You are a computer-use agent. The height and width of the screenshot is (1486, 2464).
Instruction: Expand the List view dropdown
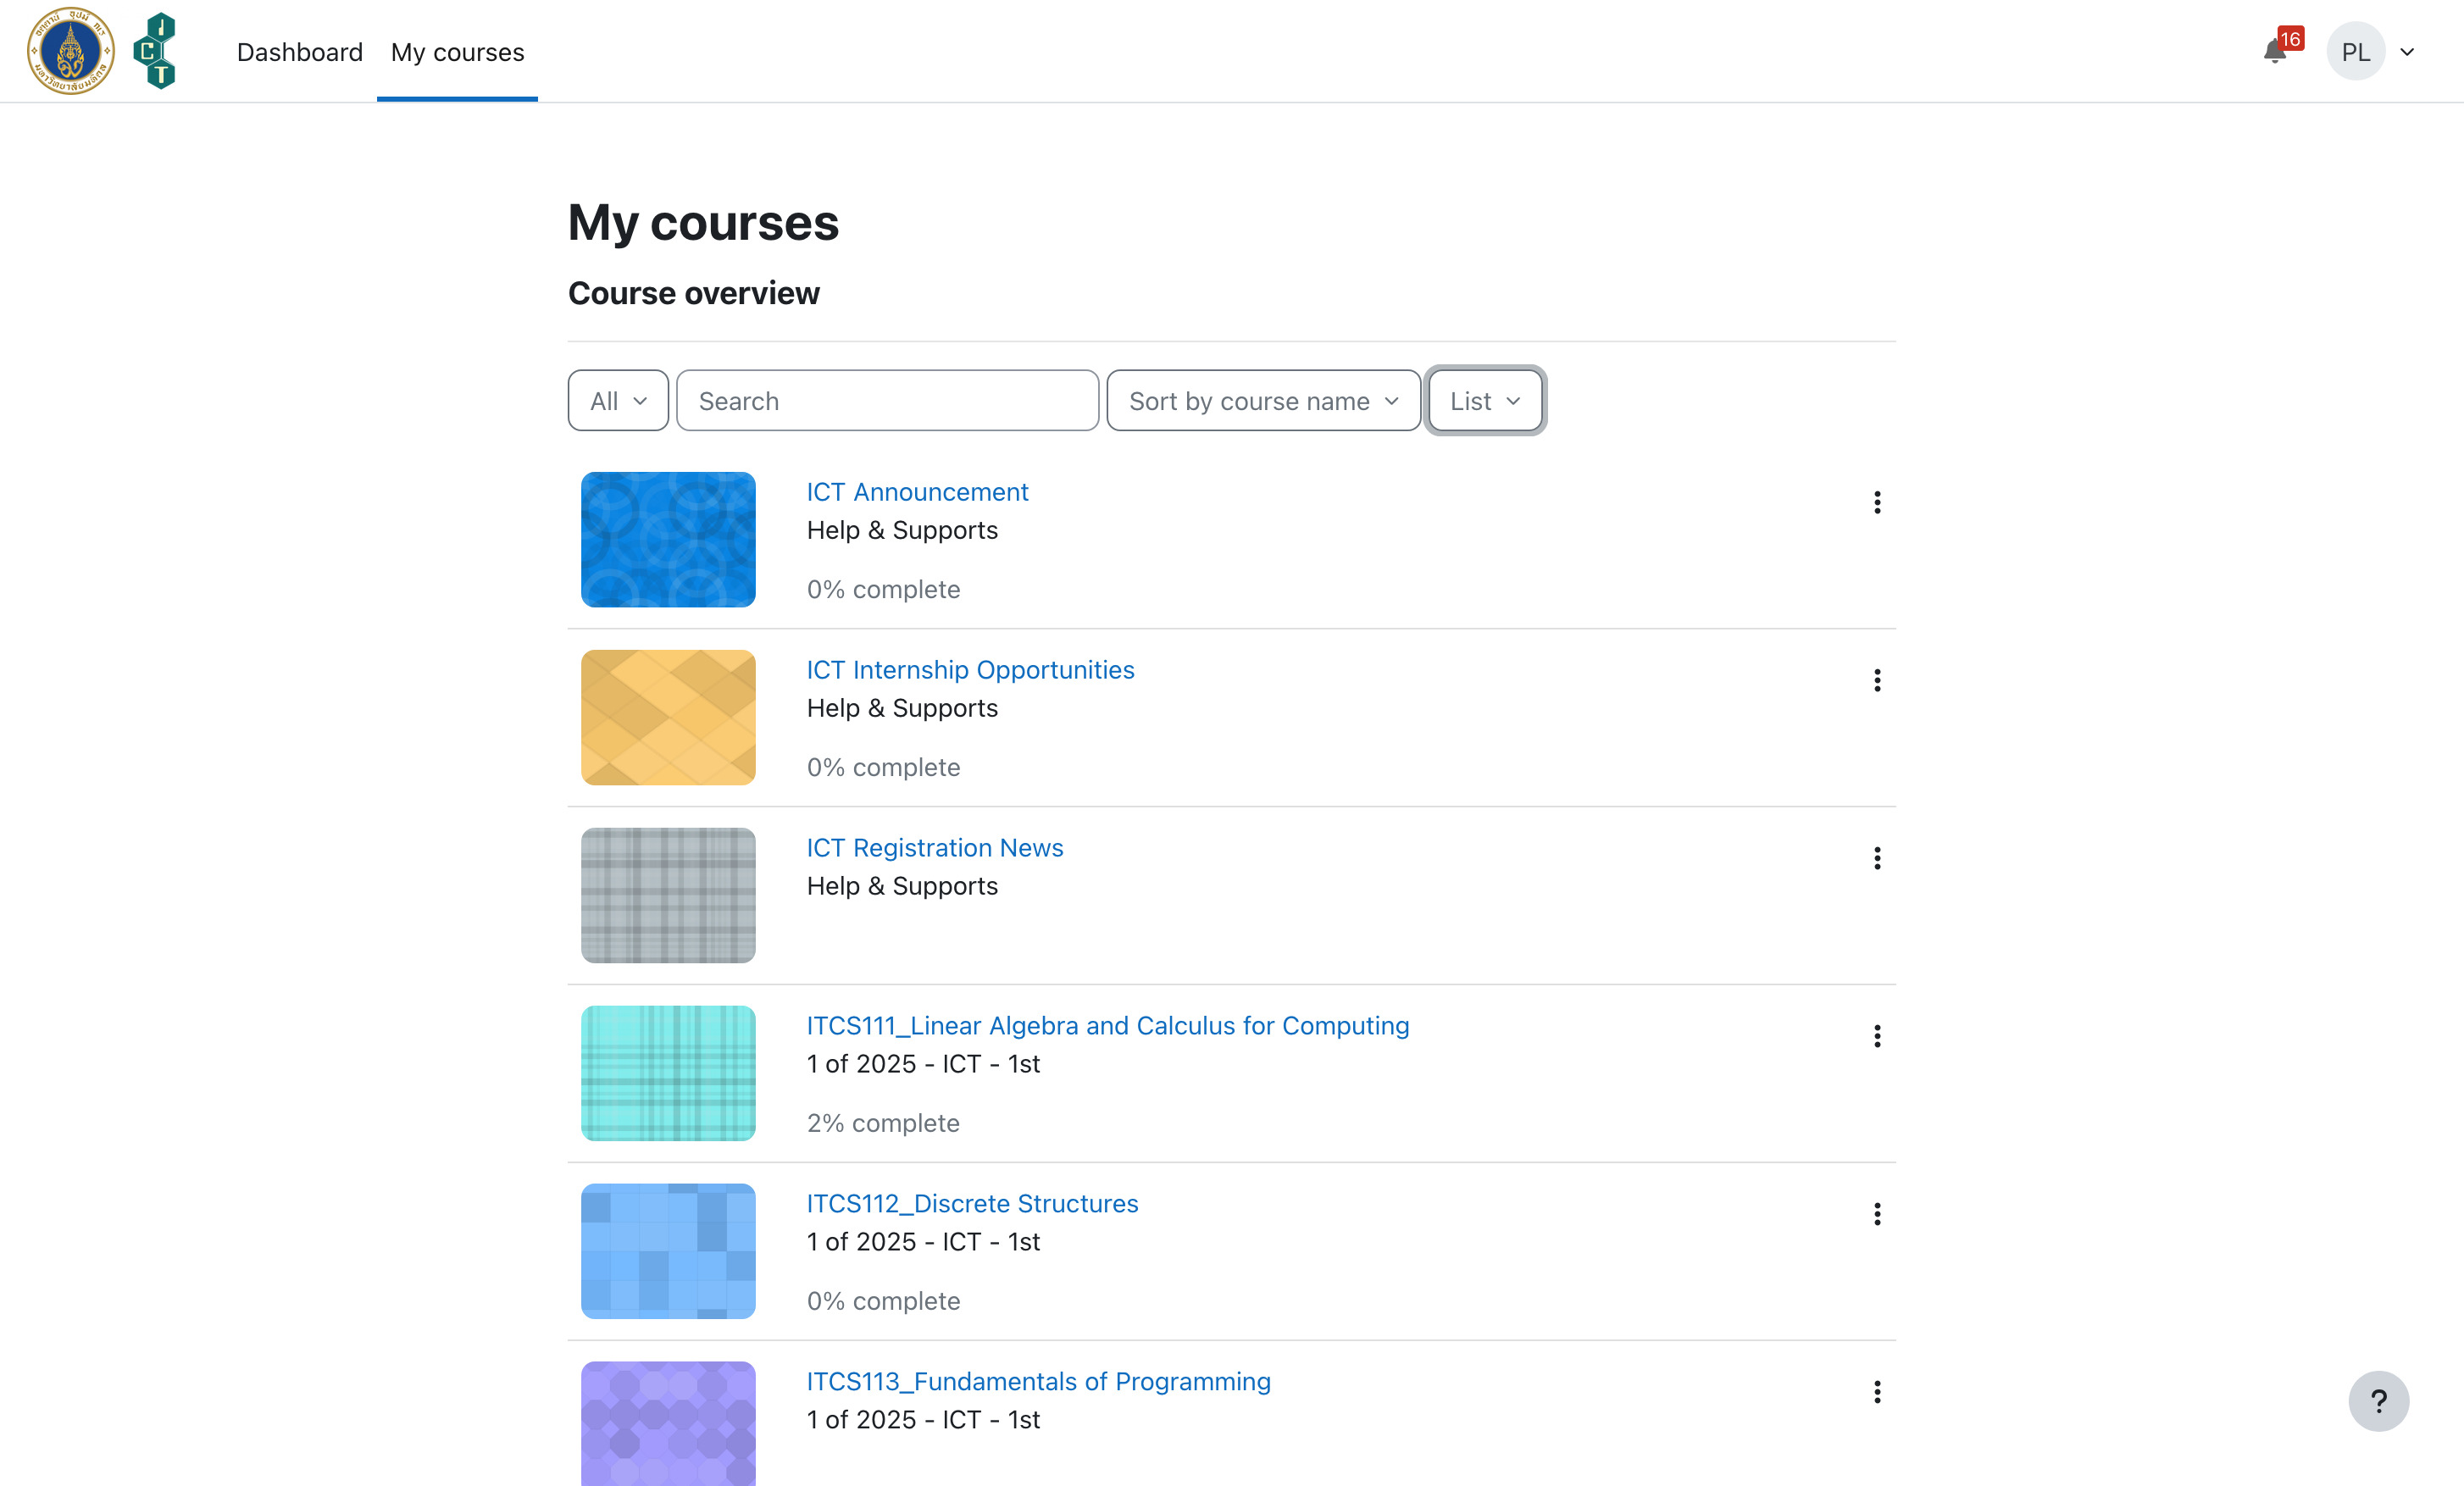coord(1485,401)
